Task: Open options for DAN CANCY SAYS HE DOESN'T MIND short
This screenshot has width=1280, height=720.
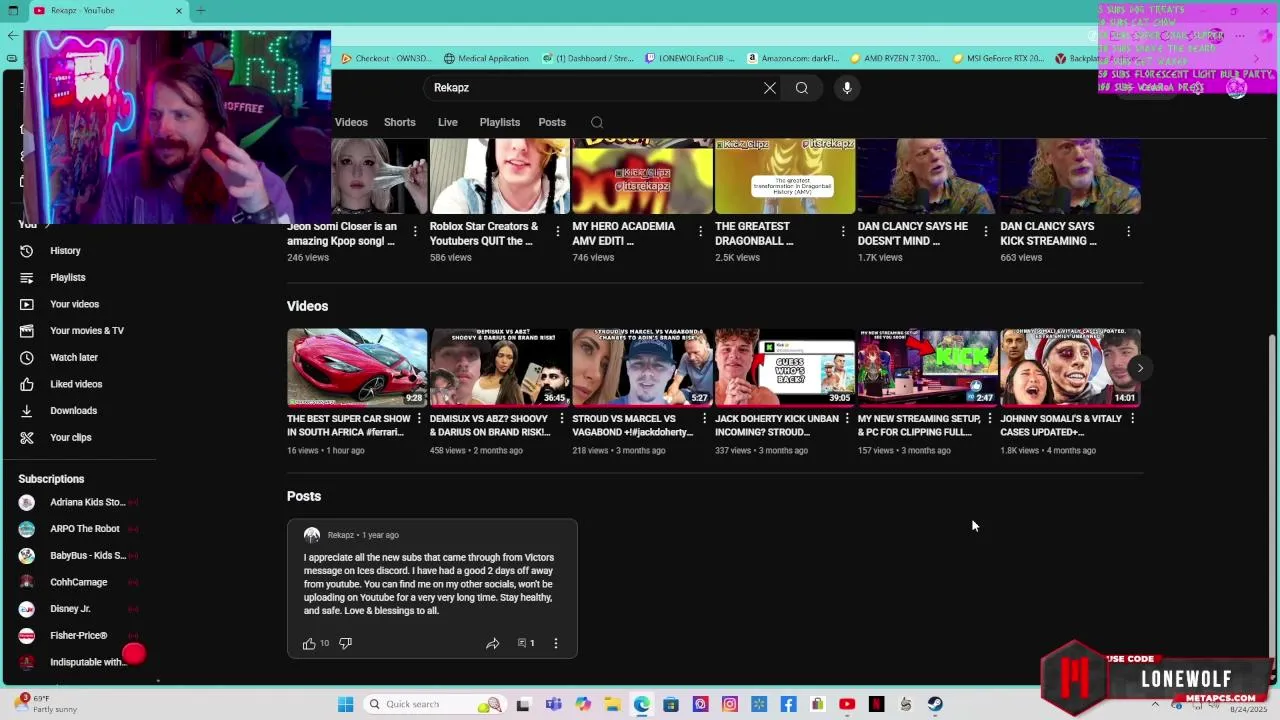Action: pos(986,232)
